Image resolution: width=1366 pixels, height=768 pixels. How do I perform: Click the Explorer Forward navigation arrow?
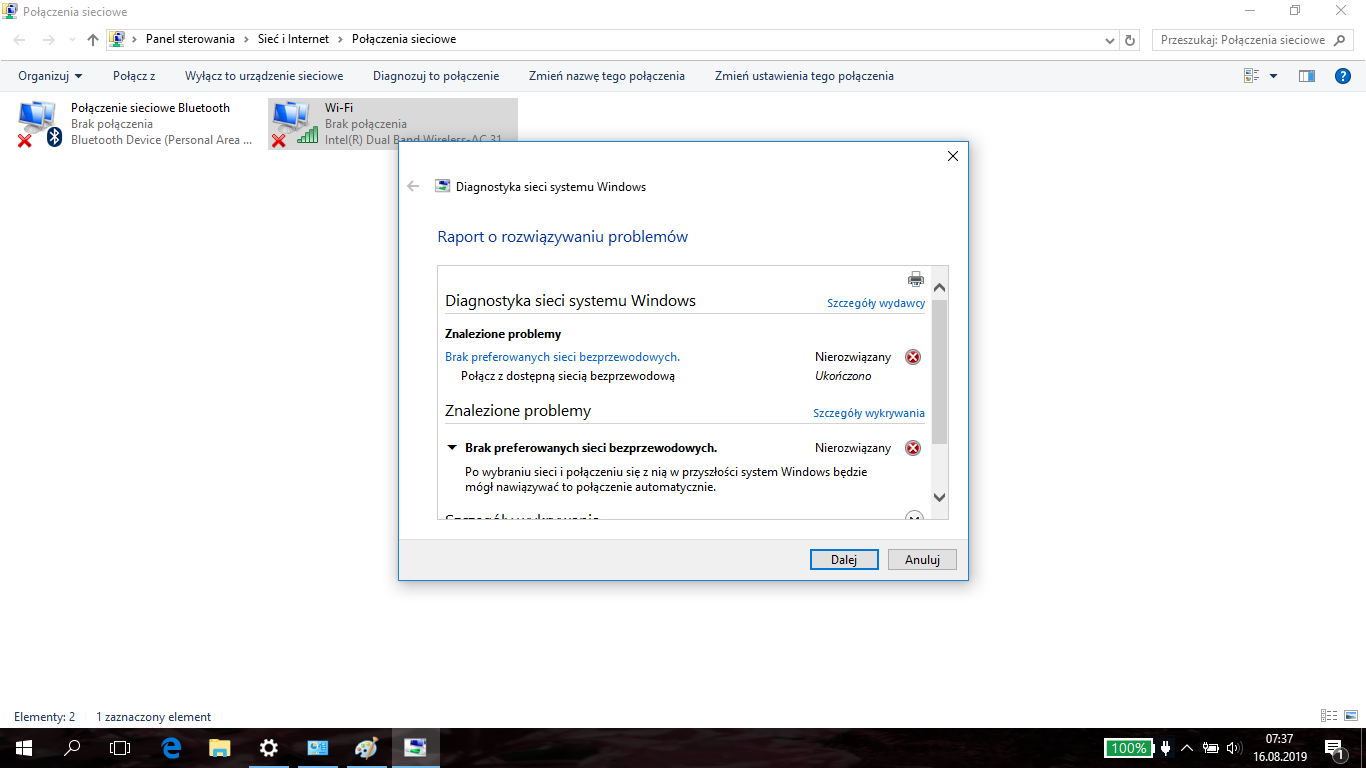point(49,40)
